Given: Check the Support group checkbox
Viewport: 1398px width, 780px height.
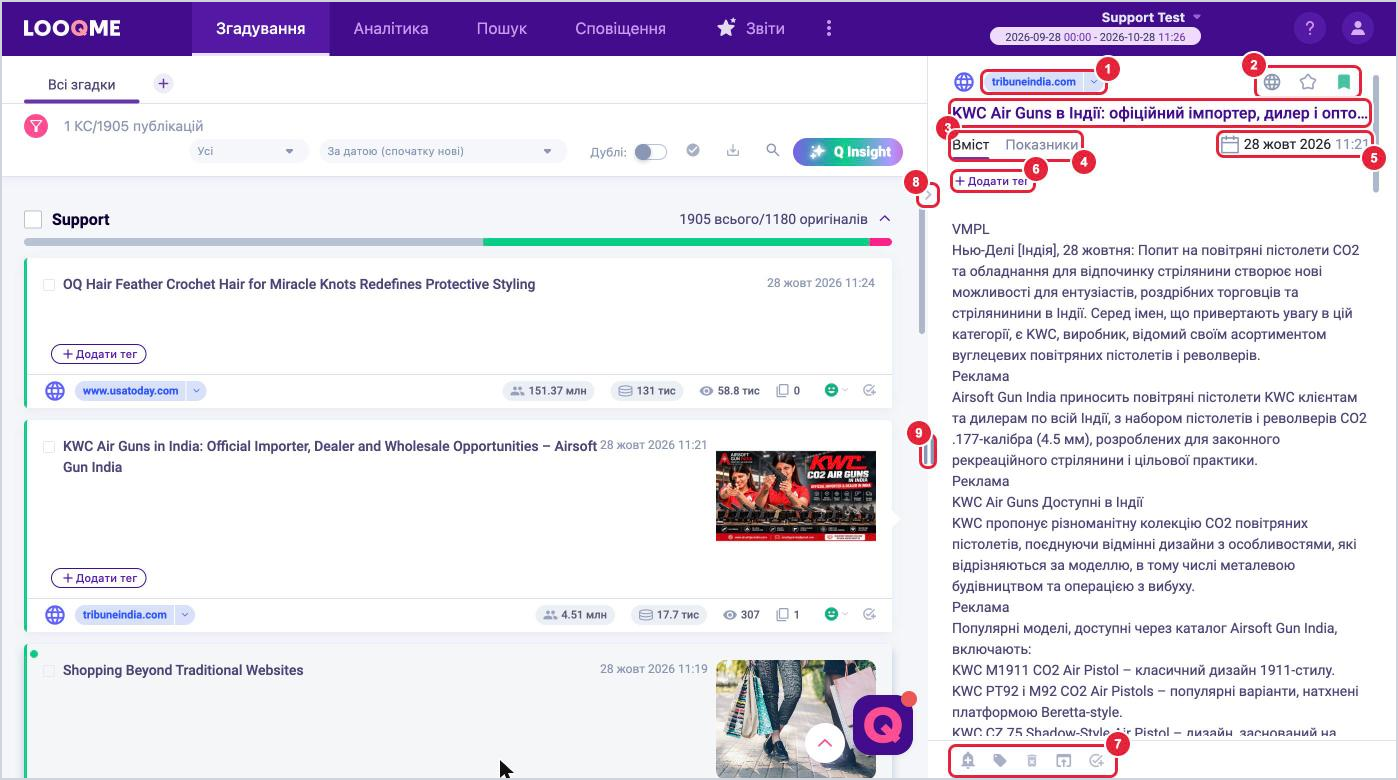Looking at the screenshot, I should pyautogui.click(x=33, y=219).
